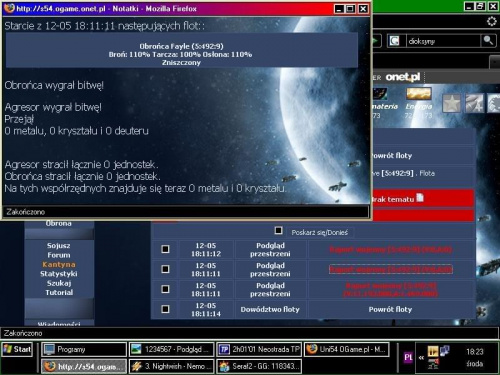
Task: Toggle the select-all checkbox near Poskarż się/Donieś
Action: pyautogui.click(x=278, y=230)
